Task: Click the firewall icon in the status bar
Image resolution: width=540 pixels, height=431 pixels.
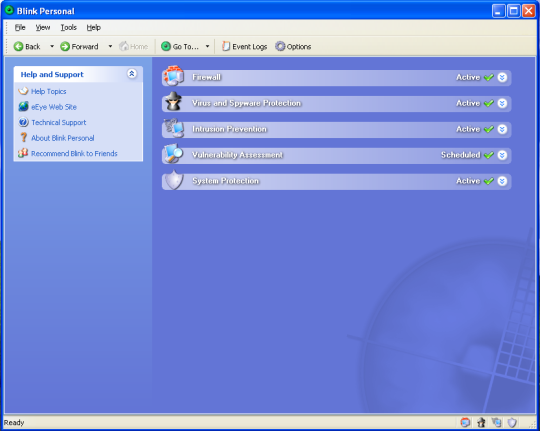Action: pos(465,422)
